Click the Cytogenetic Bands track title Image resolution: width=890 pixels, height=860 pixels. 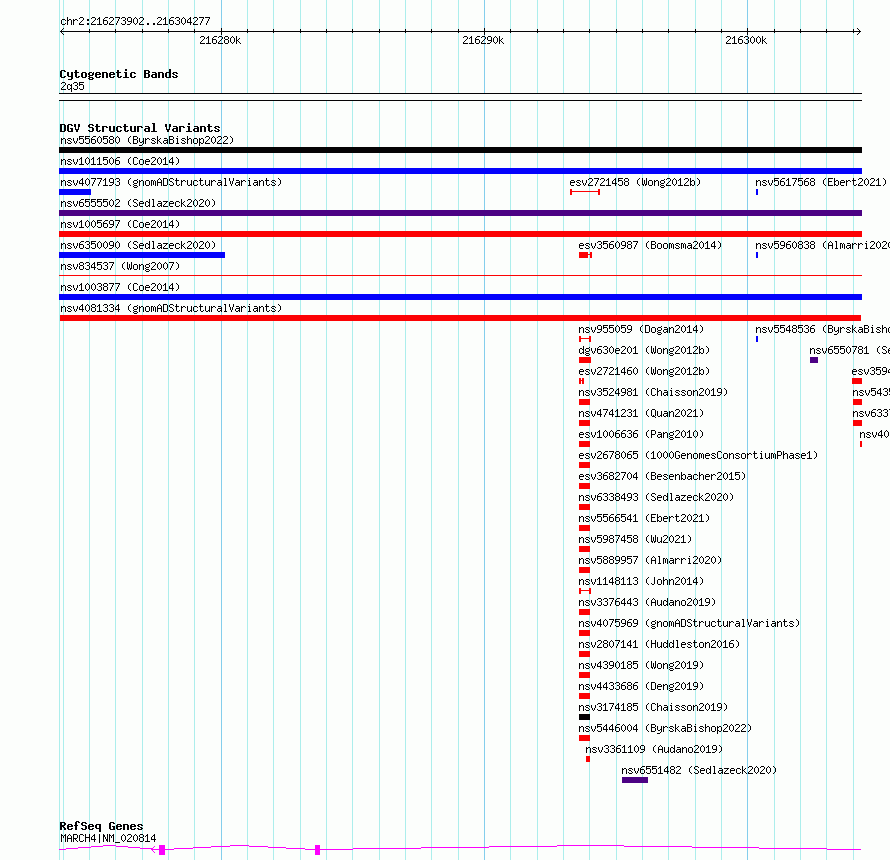119,74
